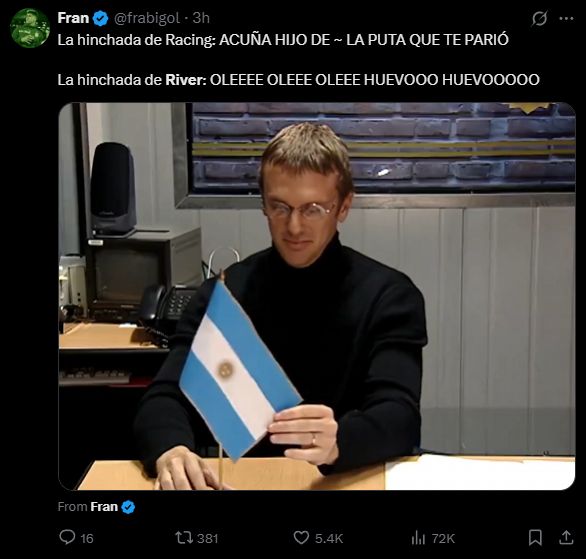The height and width of the screenshot is (559, 586).
Task: Click the 381 reposts count
Action: coord(207,538)
